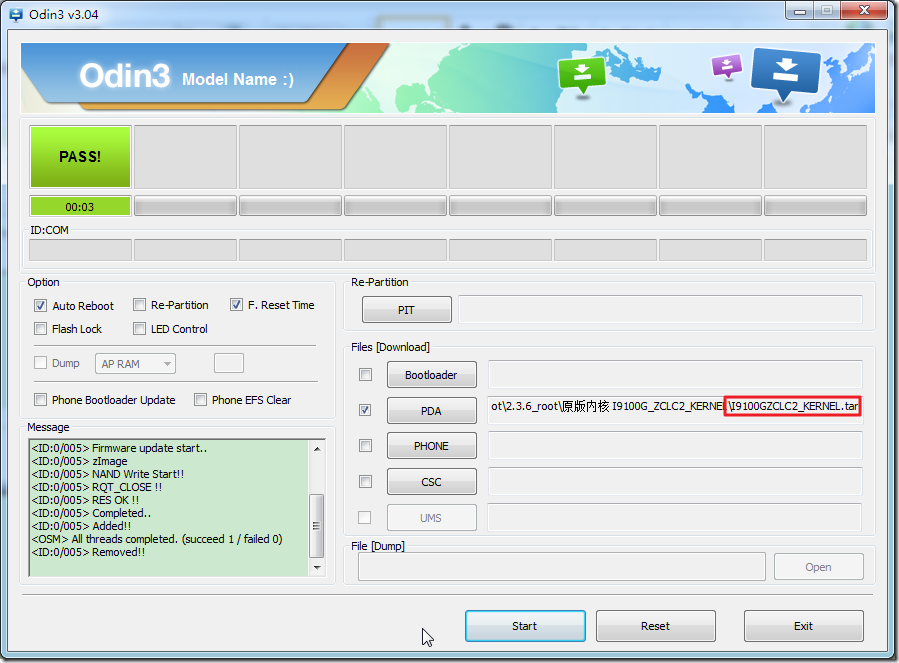Click the message log scroll down arrow
The image size is (899, 663).
(317, 568)
